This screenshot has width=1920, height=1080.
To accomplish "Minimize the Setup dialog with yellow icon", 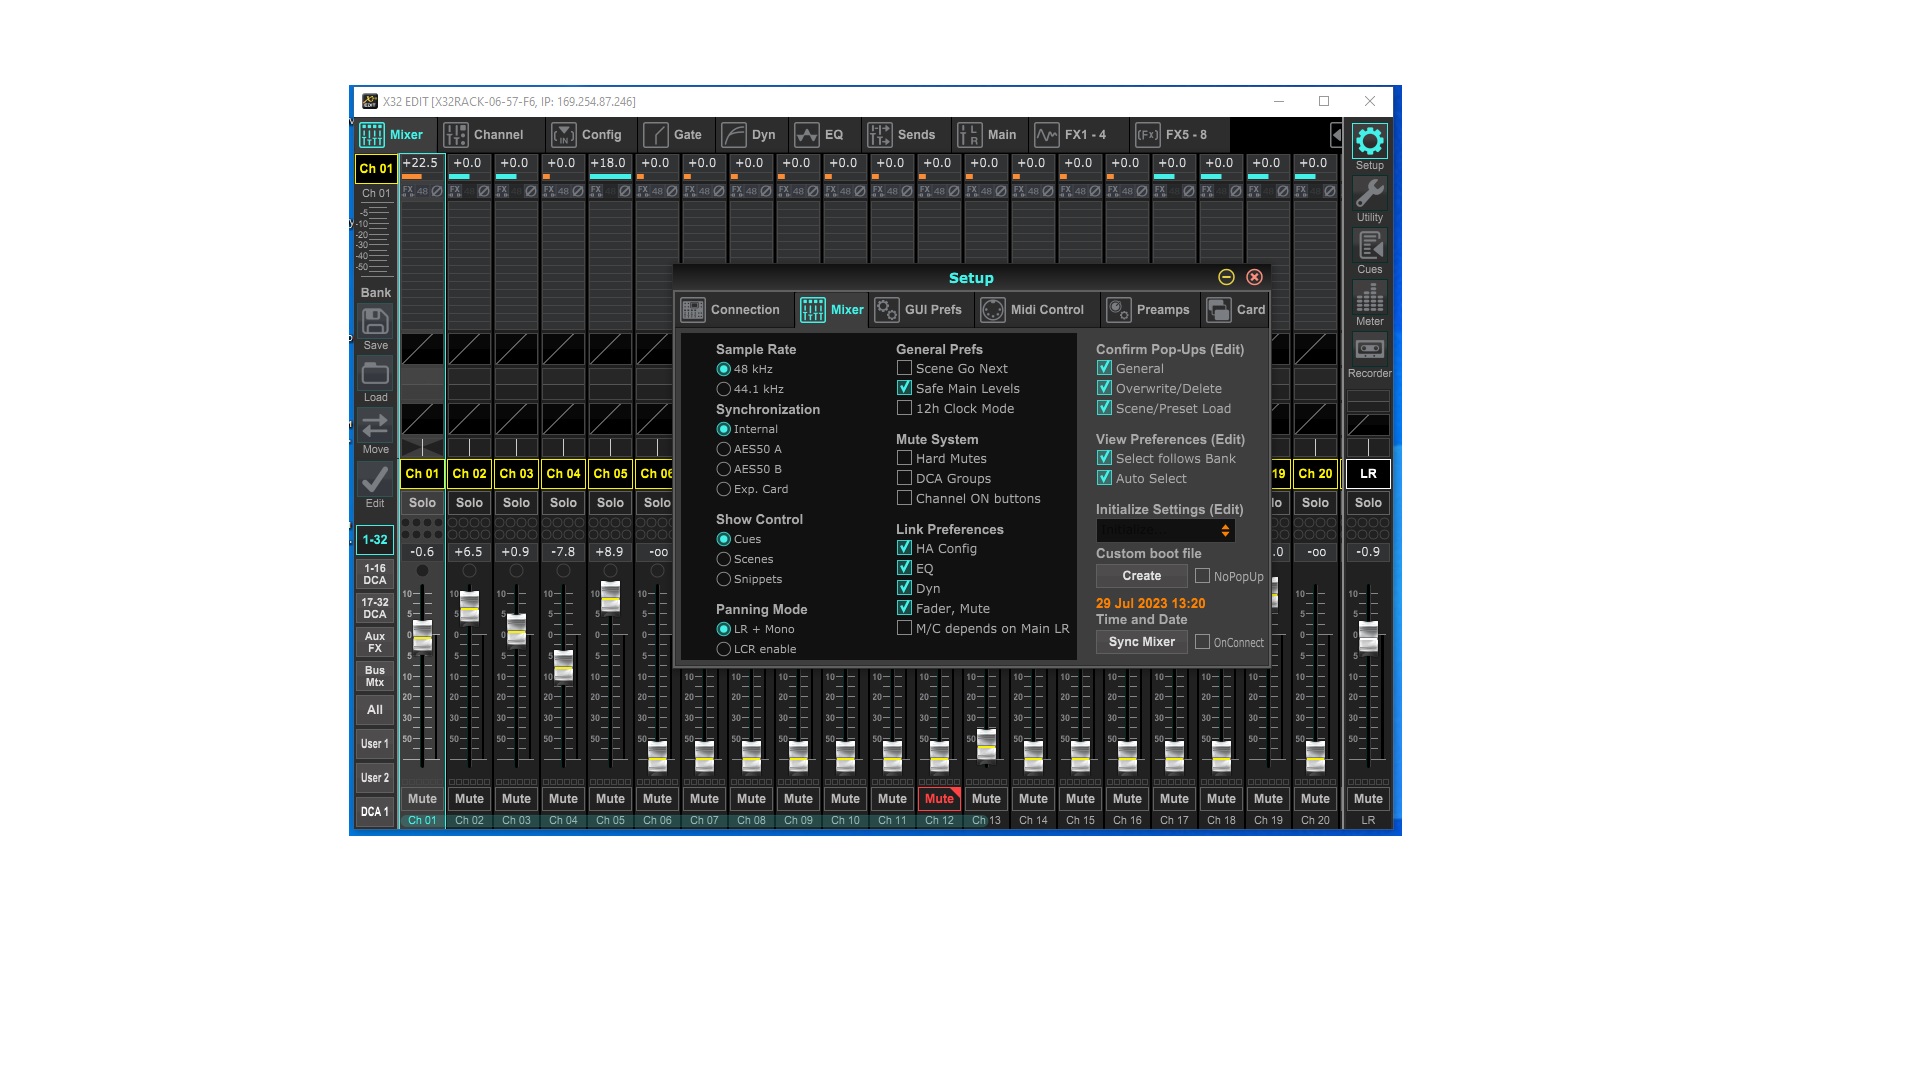I will point(1226,277).
